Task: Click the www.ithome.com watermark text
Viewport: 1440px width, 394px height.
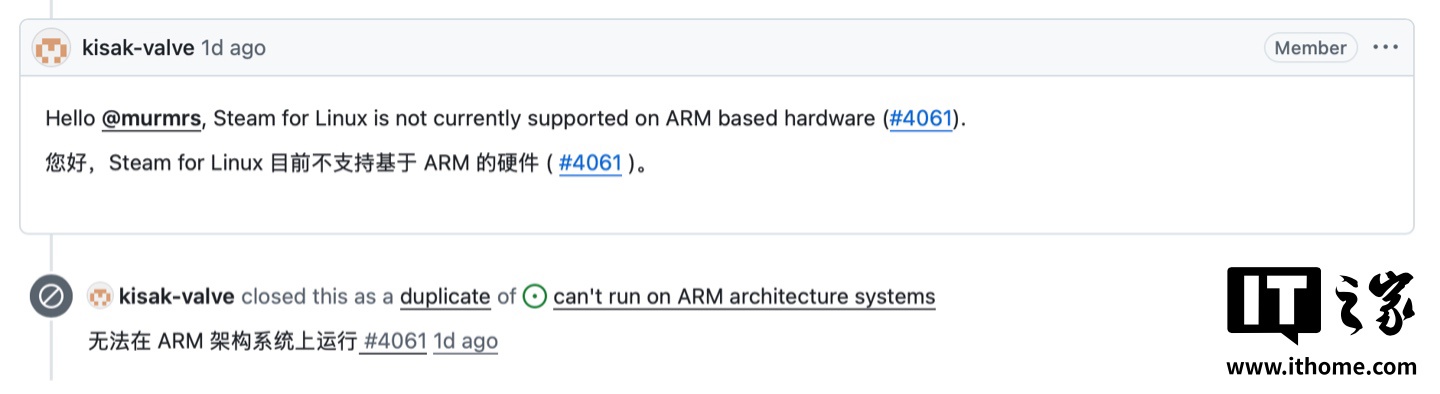Action: (x=1321, y=367)
